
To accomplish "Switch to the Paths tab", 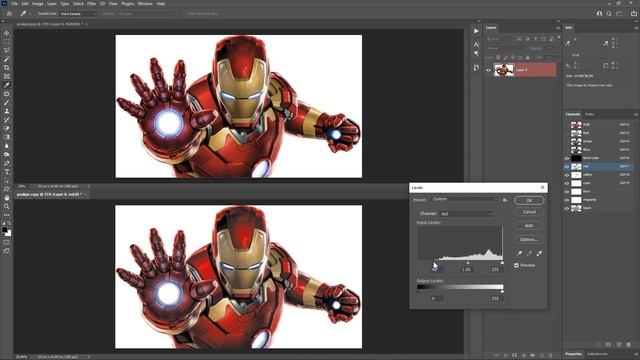I will 589,114.
